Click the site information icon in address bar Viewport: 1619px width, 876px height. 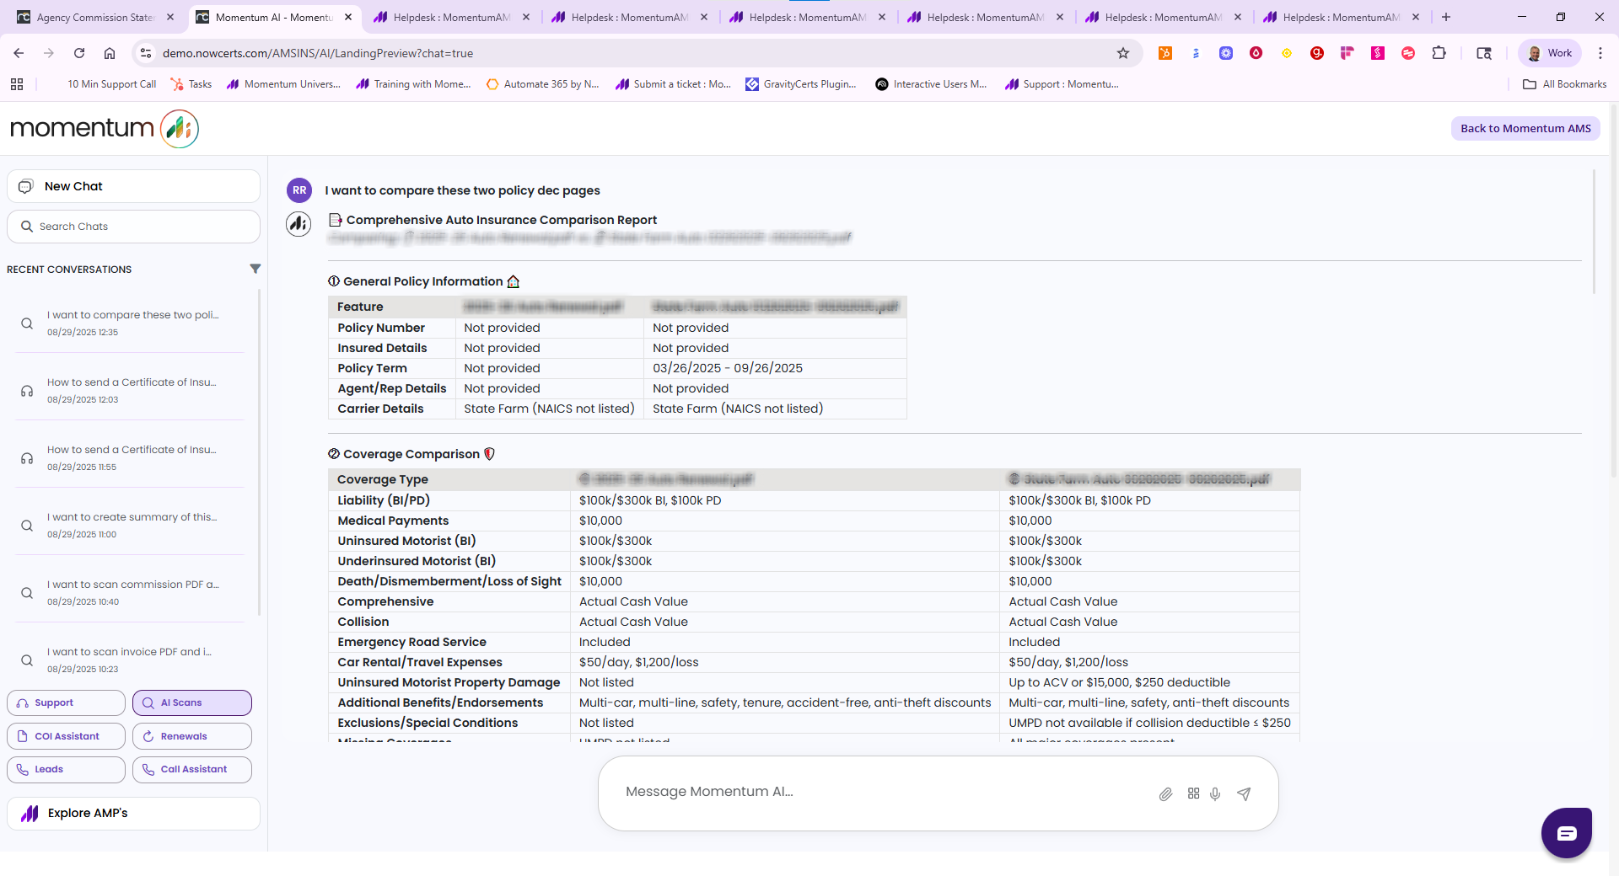tap(145, 53)
